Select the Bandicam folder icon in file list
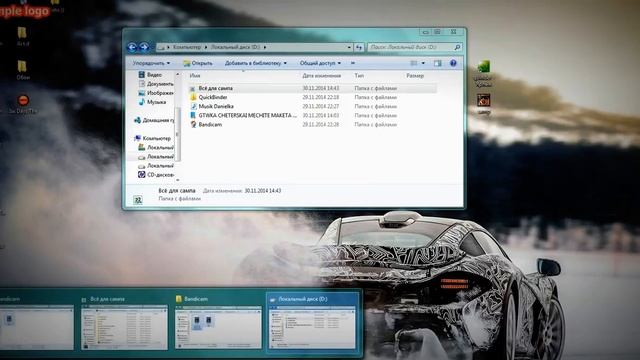Screen dimensions: 640x360 tap(193, 124)
